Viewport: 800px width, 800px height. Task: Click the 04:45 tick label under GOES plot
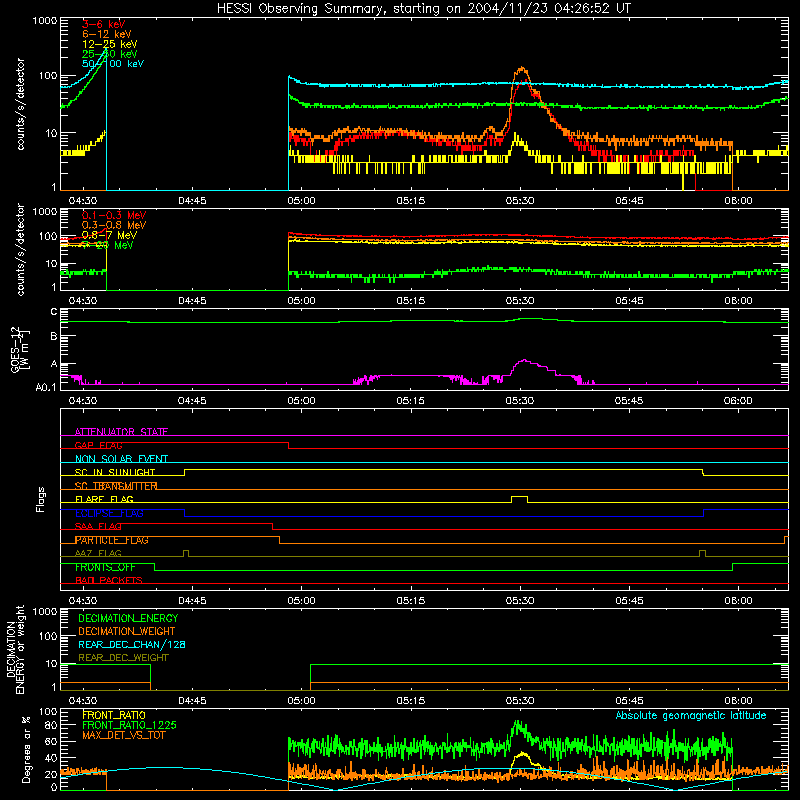[192, 401]
